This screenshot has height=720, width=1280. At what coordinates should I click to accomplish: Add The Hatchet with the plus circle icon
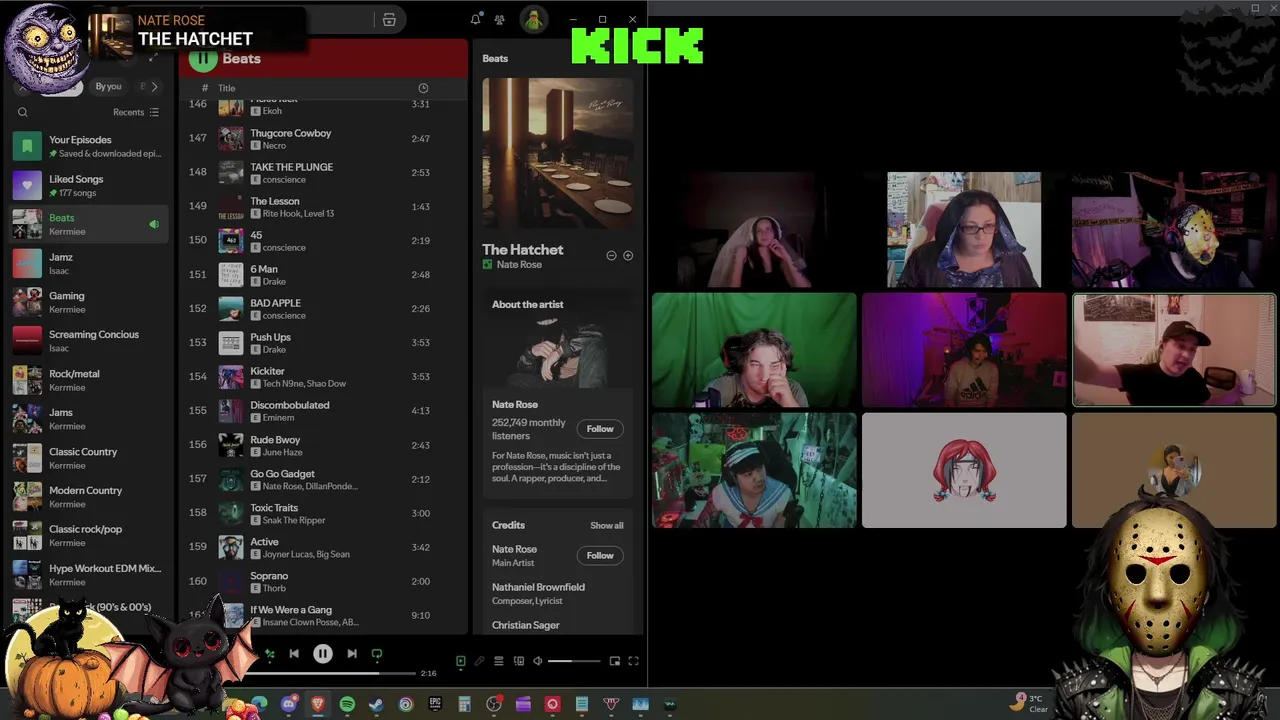628,256
